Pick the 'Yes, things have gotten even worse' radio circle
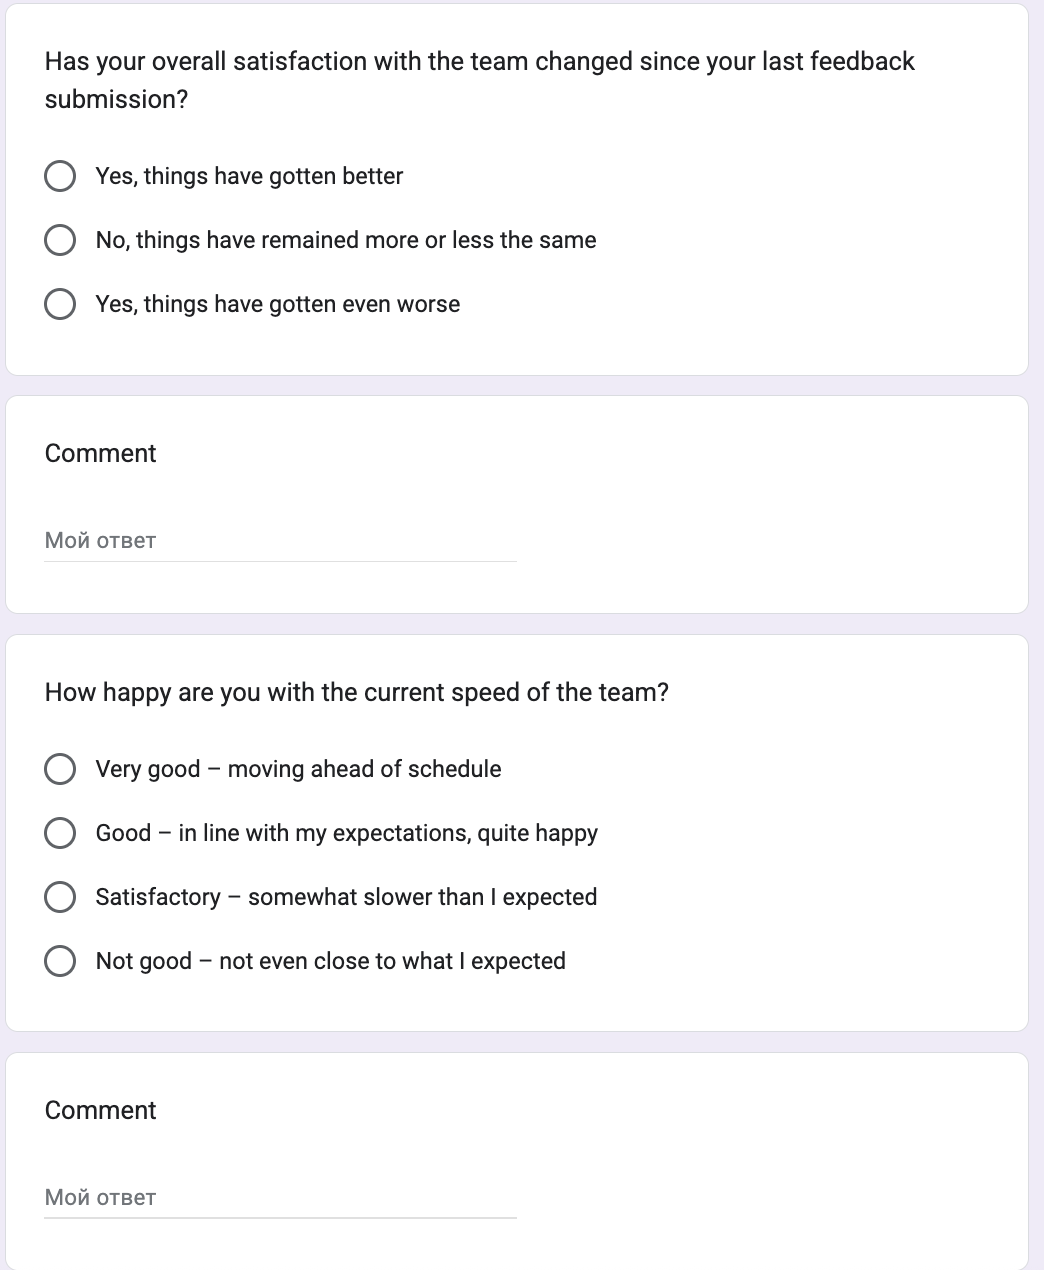This screenshot has height=1270, width=1044. (60, 304)
